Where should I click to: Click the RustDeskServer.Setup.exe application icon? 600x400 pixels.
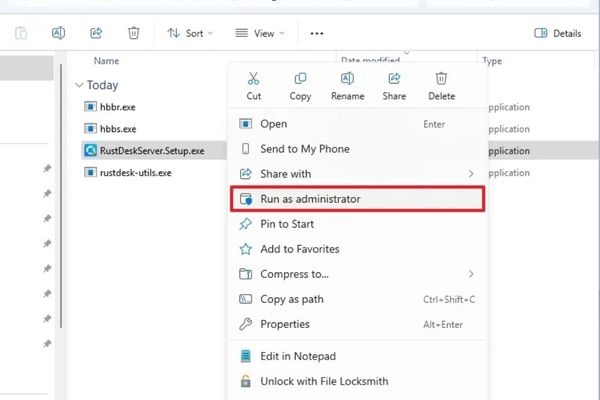90,150
